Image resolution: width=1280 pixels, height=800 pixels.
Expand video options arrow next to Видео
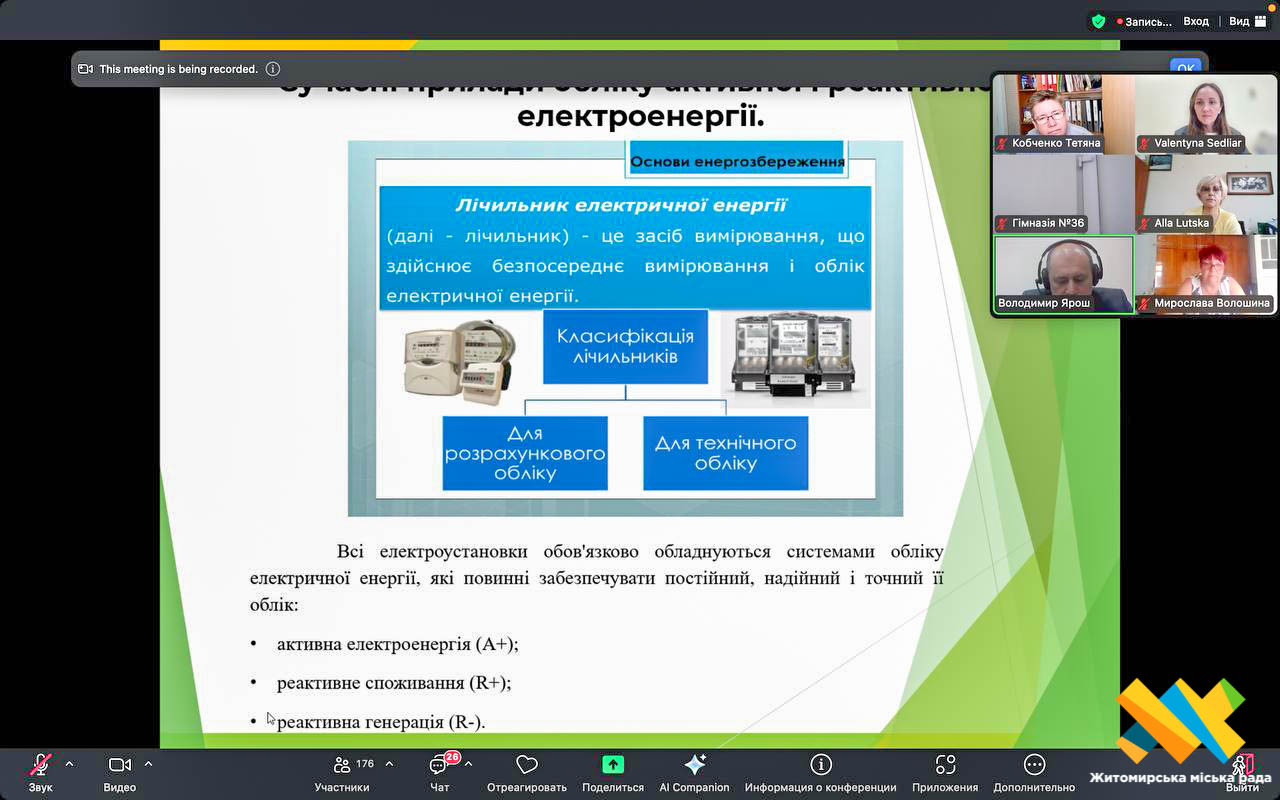point(148,764)
